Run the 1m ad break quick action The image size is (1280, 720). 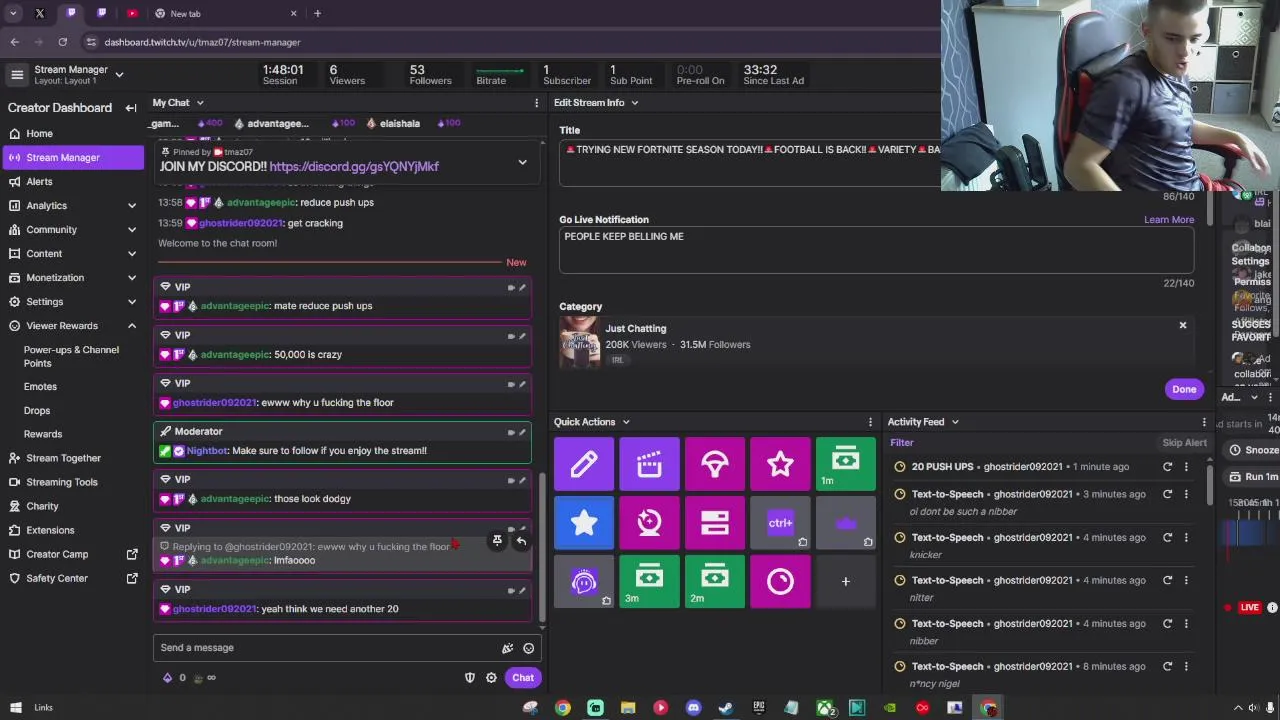(x=846, y=463)
